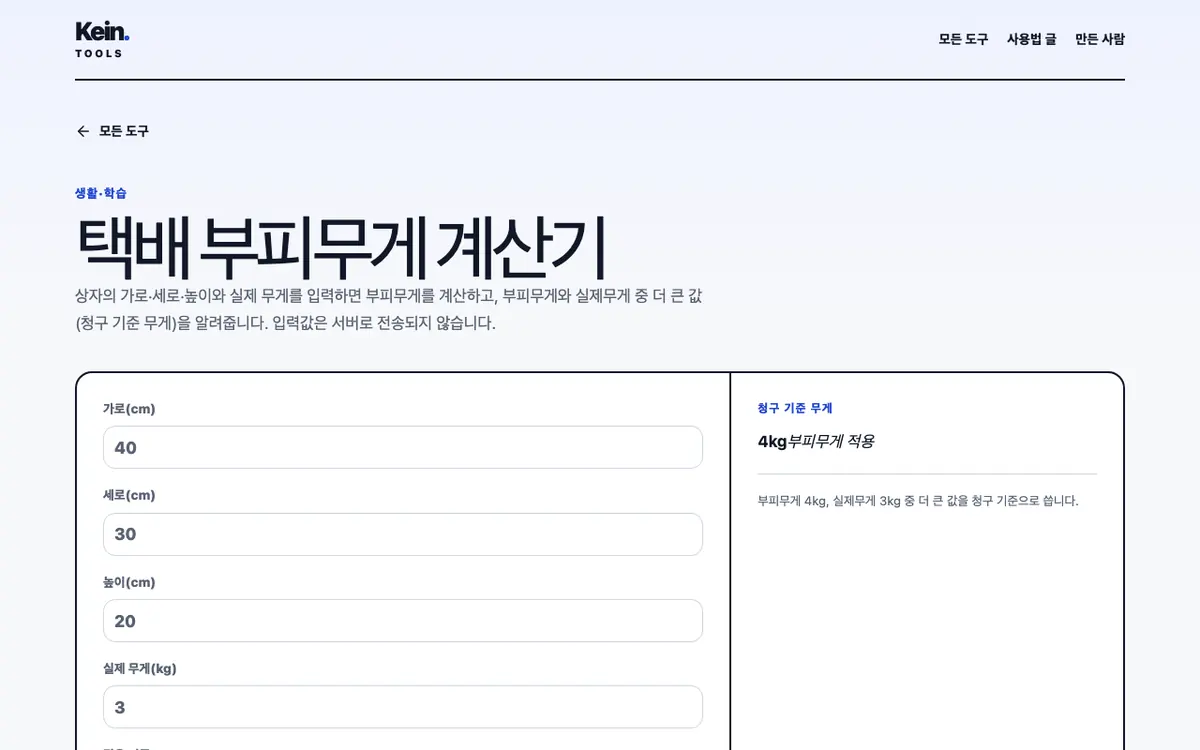
Task: Click the 실제 무게(kg) field label
Action: 140,668
